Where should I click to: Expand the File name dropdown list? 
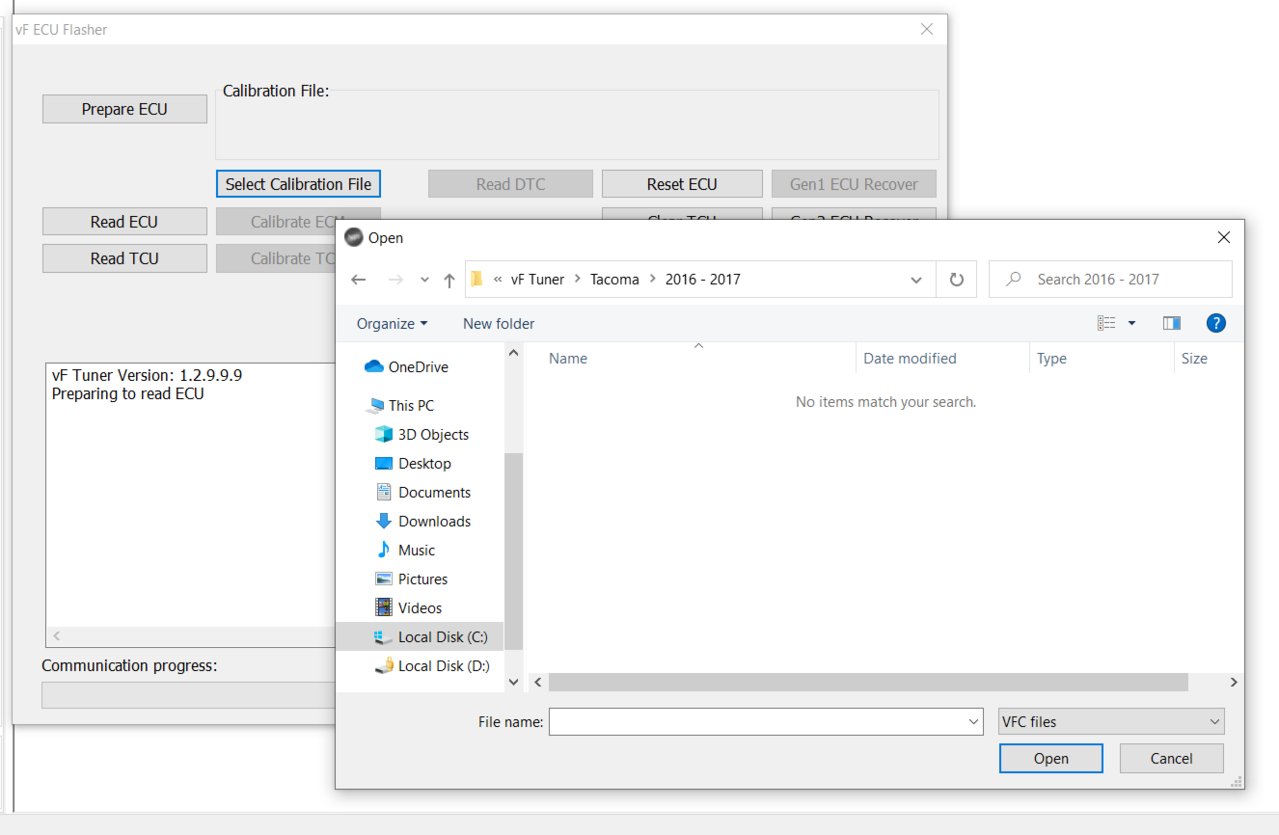tap(974, 721)
